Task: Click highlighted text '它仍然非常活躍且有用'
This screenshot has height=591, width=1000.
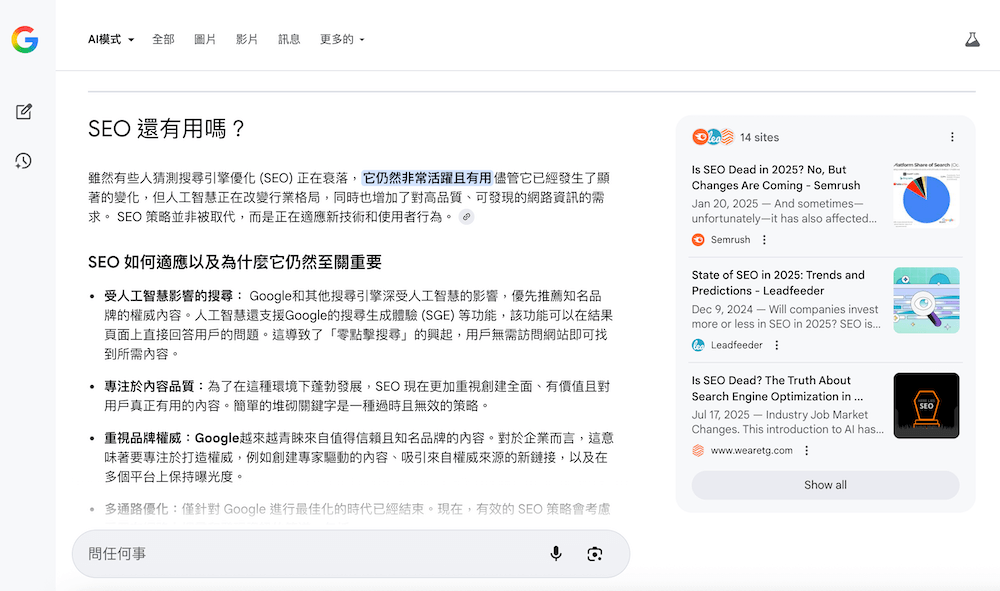Action: tap(427, 178)
